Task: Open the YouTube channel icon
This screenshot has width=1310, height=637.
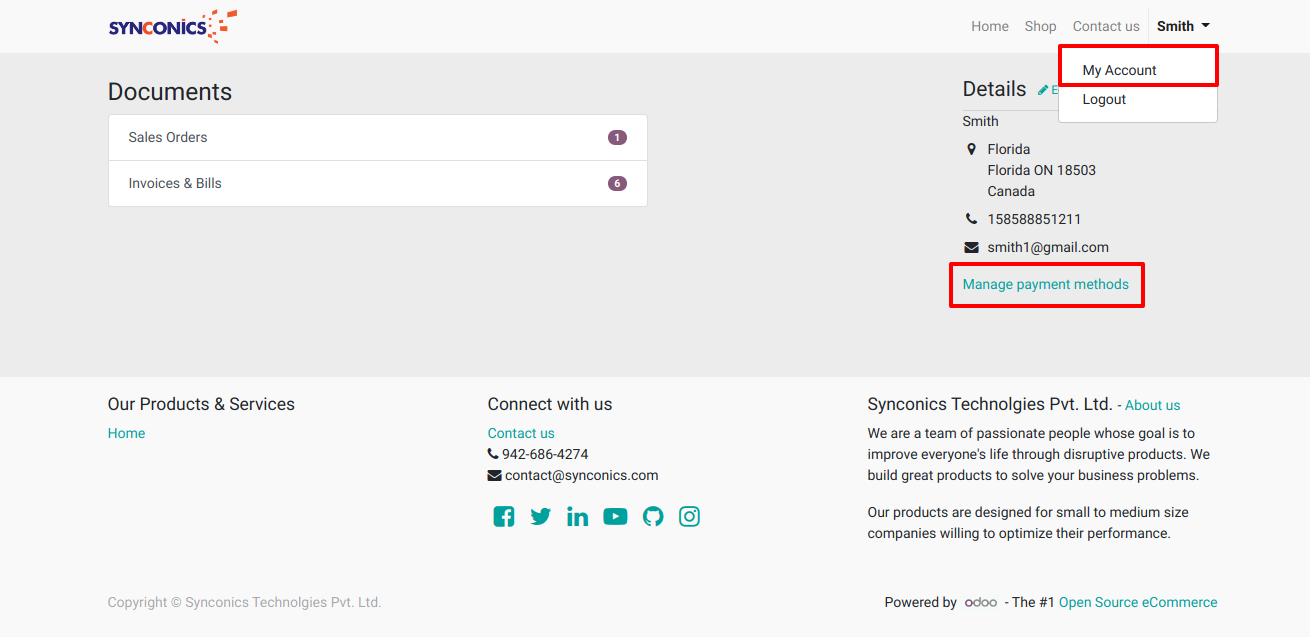Action: coord(615,516)
